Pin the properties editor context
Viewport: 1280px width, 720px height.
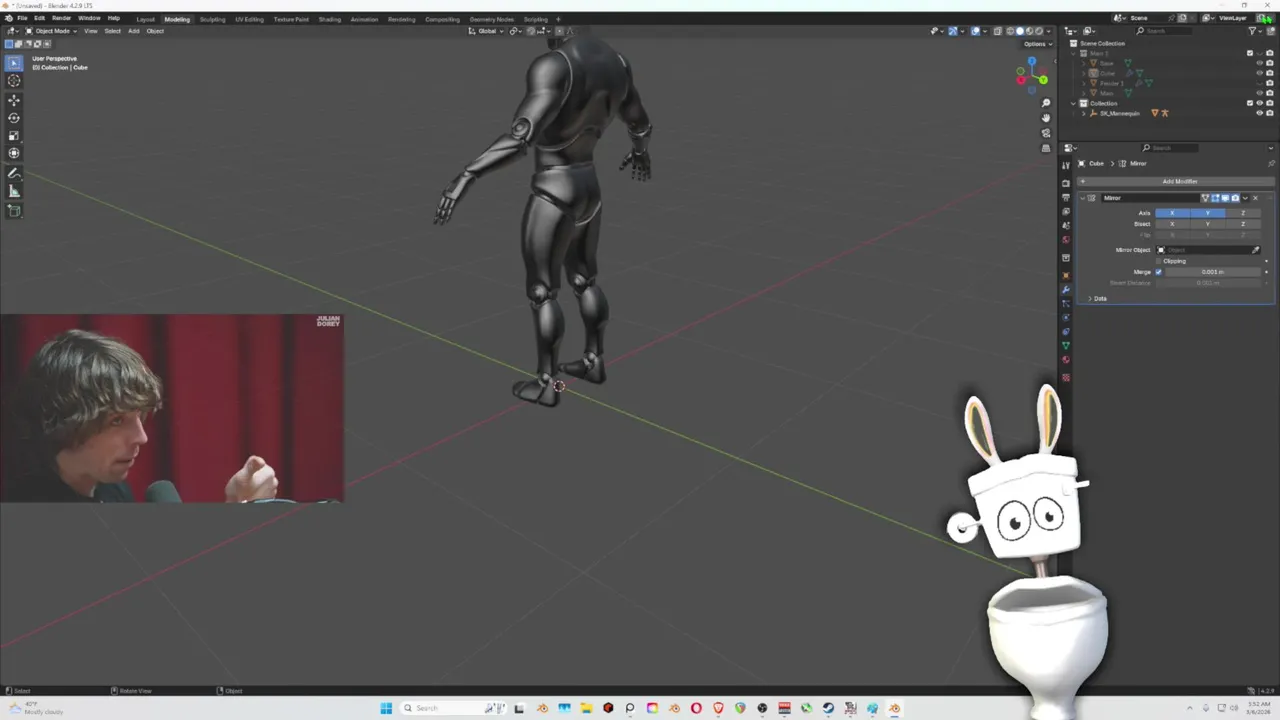click(1271, 163)
